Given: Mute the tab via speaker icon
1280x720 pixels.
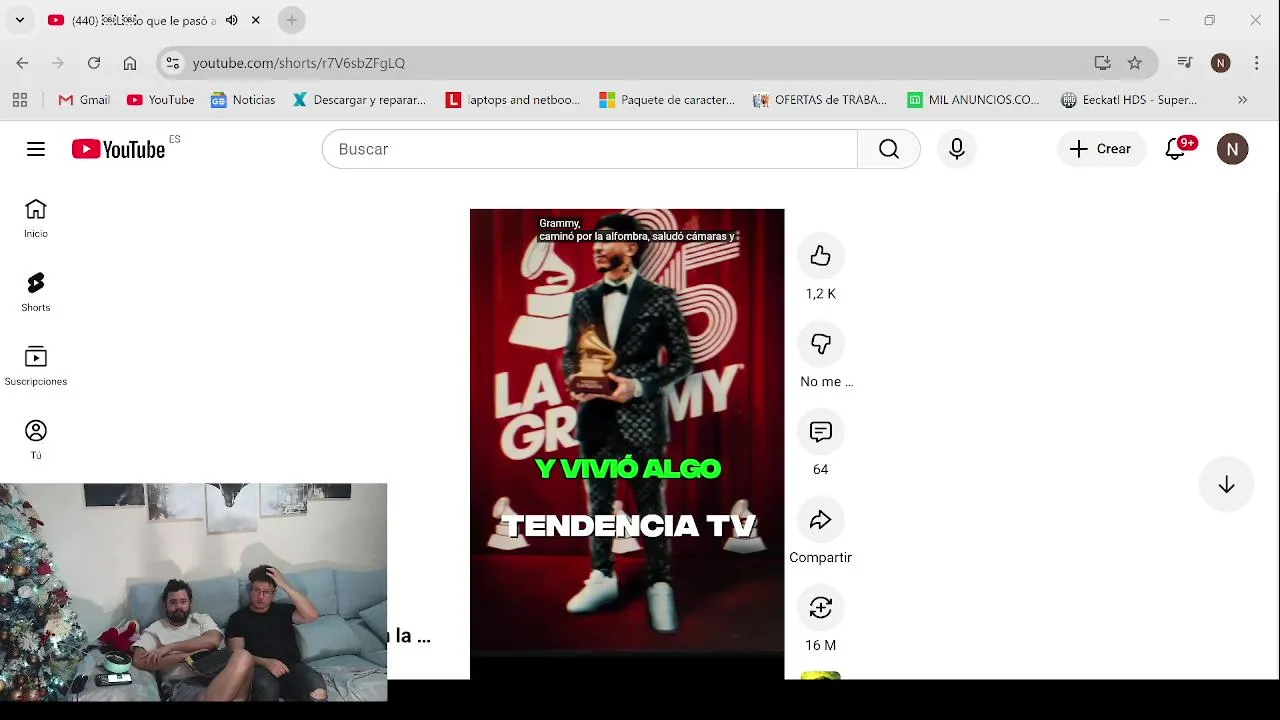Looking at the screenshot, I should coord(232,20).
